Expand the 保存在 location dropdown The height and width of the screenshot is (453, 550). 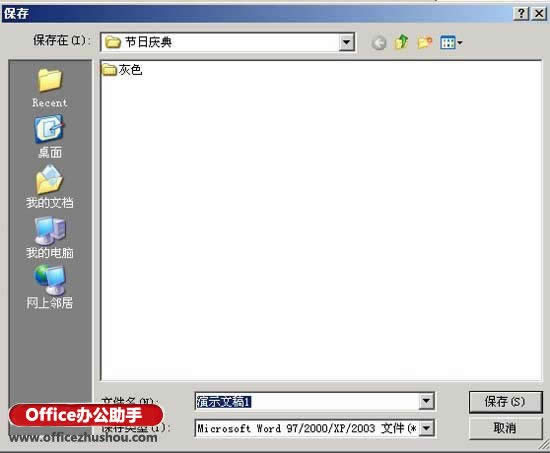[346, 42]
